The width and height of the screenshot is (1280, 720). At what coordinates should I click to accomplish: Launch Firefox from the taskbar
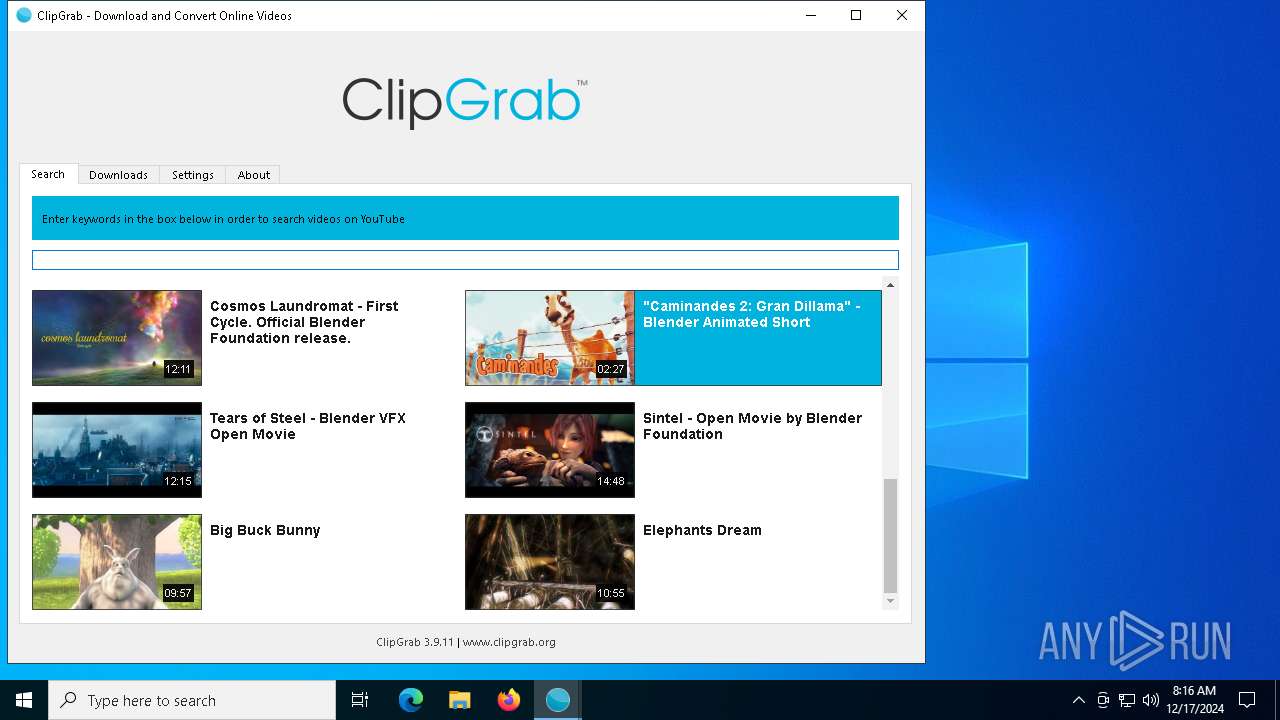pyautogui.click(x=509, y=700)
